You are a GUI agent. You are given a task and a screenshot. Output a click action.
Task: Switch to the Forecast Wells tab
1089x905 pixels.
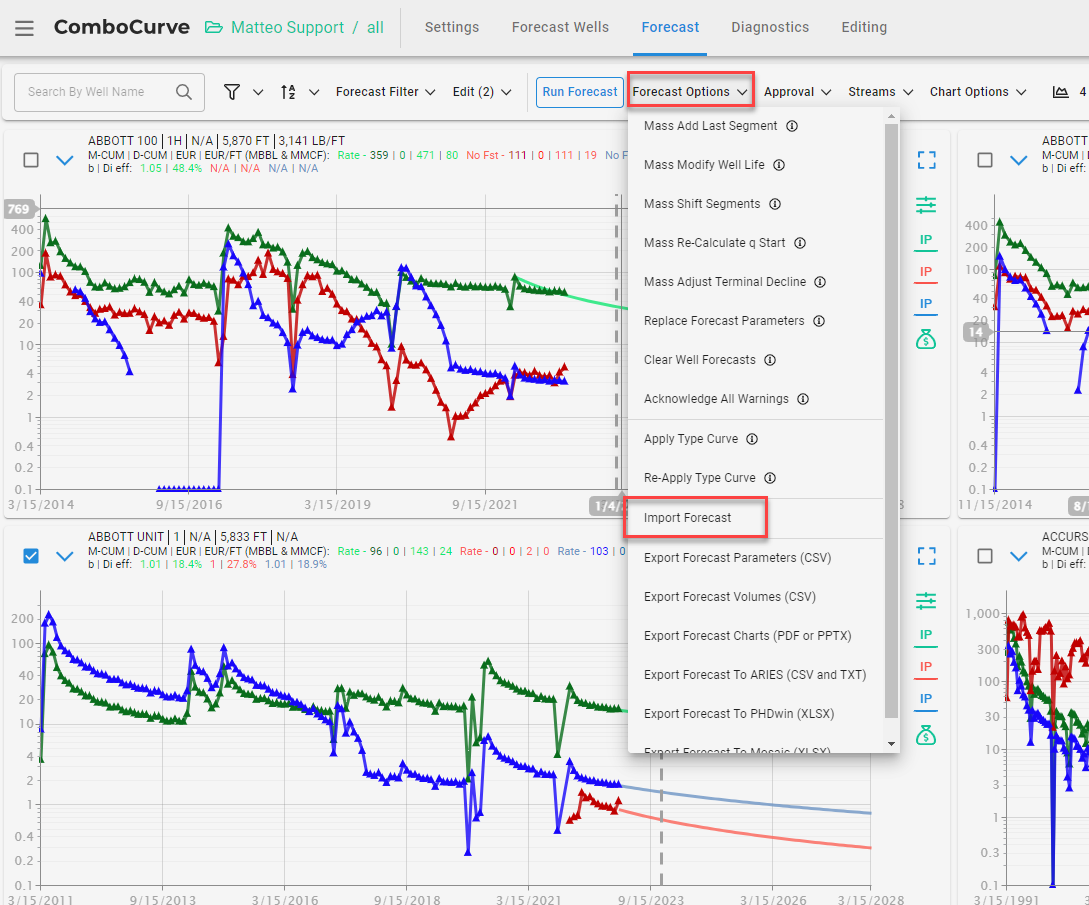point(560,27)
